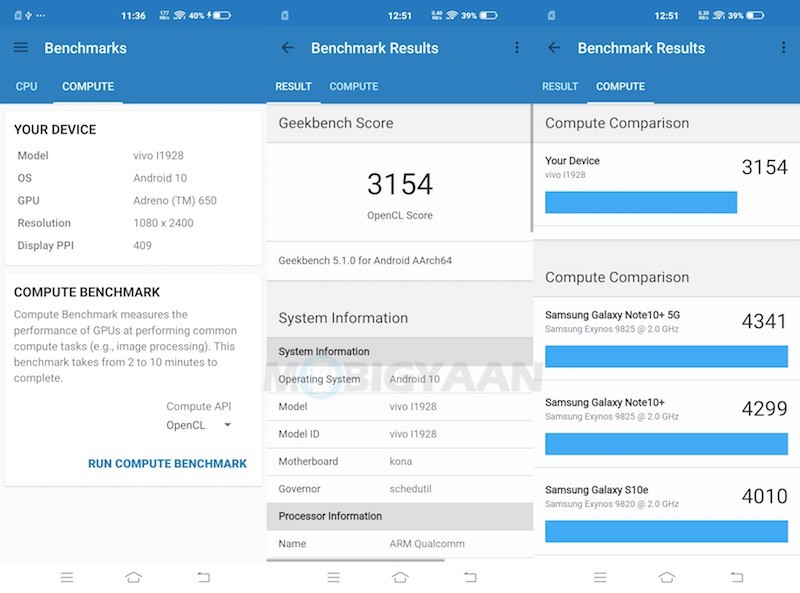Tap the 4341 score for Note10+ 5G
This screenshot has width=800, height=593.
click(764, 321)
